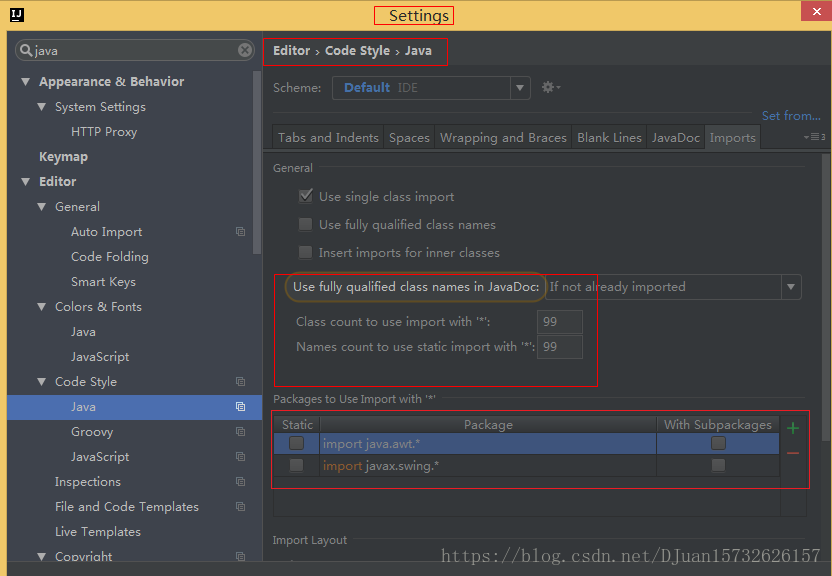Viewport: 832px width, 576px height.
Task: Open the Blank Lines tab
Action: click(609, 137)
